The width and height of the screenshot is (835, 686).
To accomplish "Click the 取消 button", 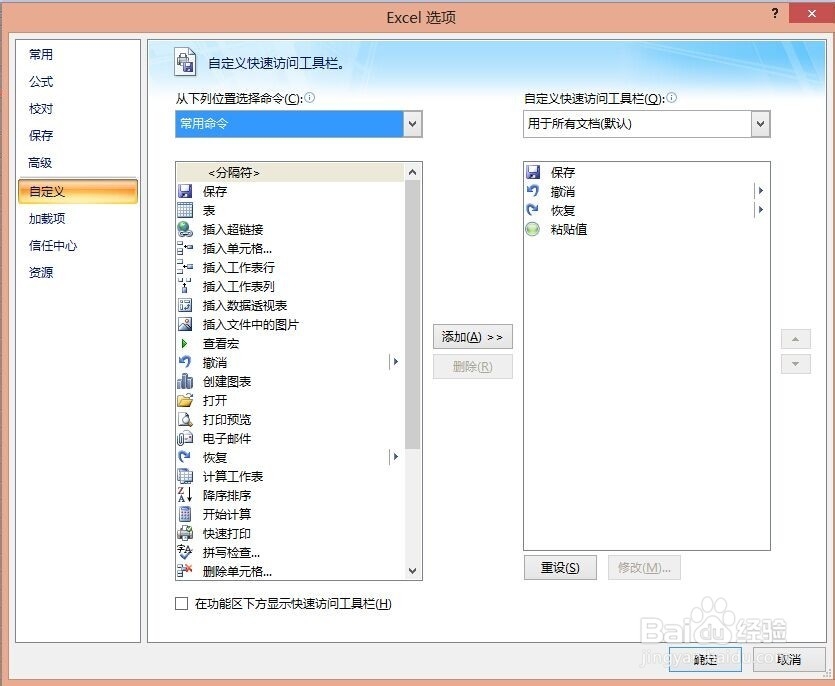I will [789, 660].
